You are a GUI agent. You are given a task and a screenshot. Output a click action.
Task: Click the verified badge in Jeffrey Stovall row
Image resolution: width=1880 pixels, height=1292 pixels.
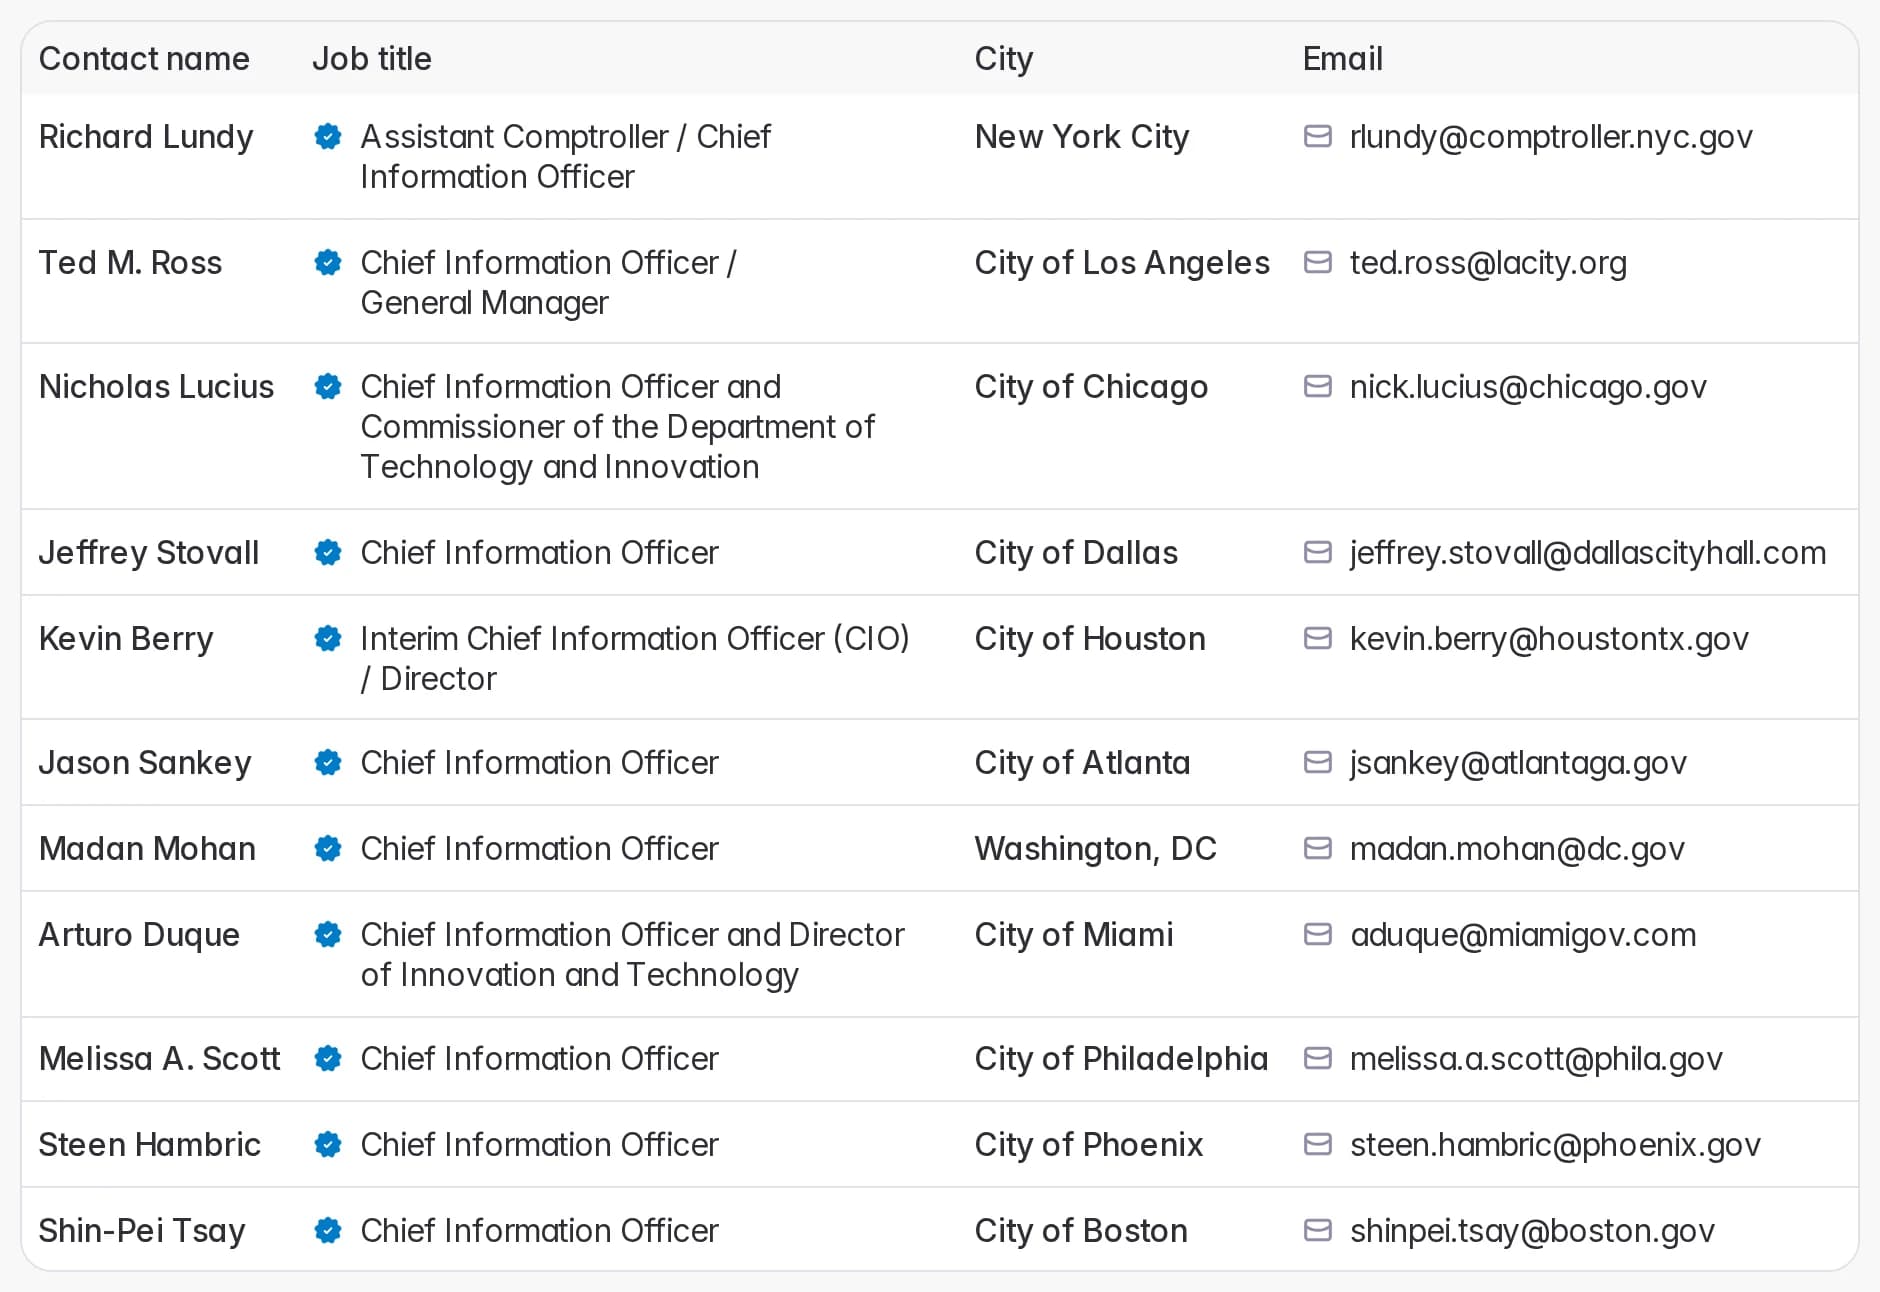pyautogui.click(x=328, y=552)
